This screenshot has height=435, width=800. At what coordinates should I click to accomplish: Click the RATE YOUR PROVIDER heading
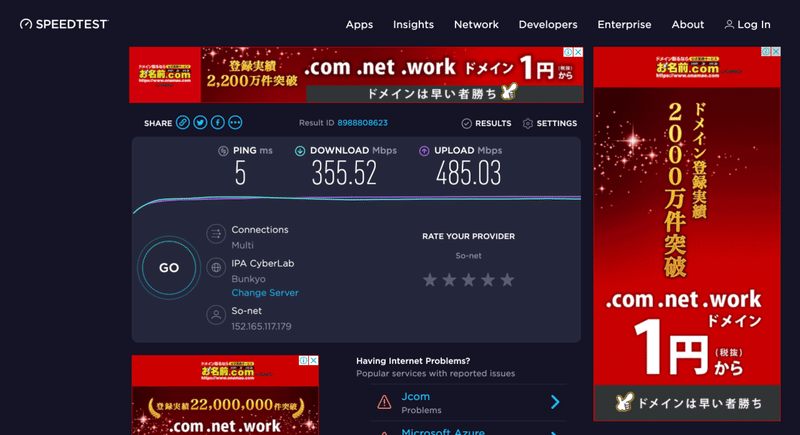pos(468,236)
